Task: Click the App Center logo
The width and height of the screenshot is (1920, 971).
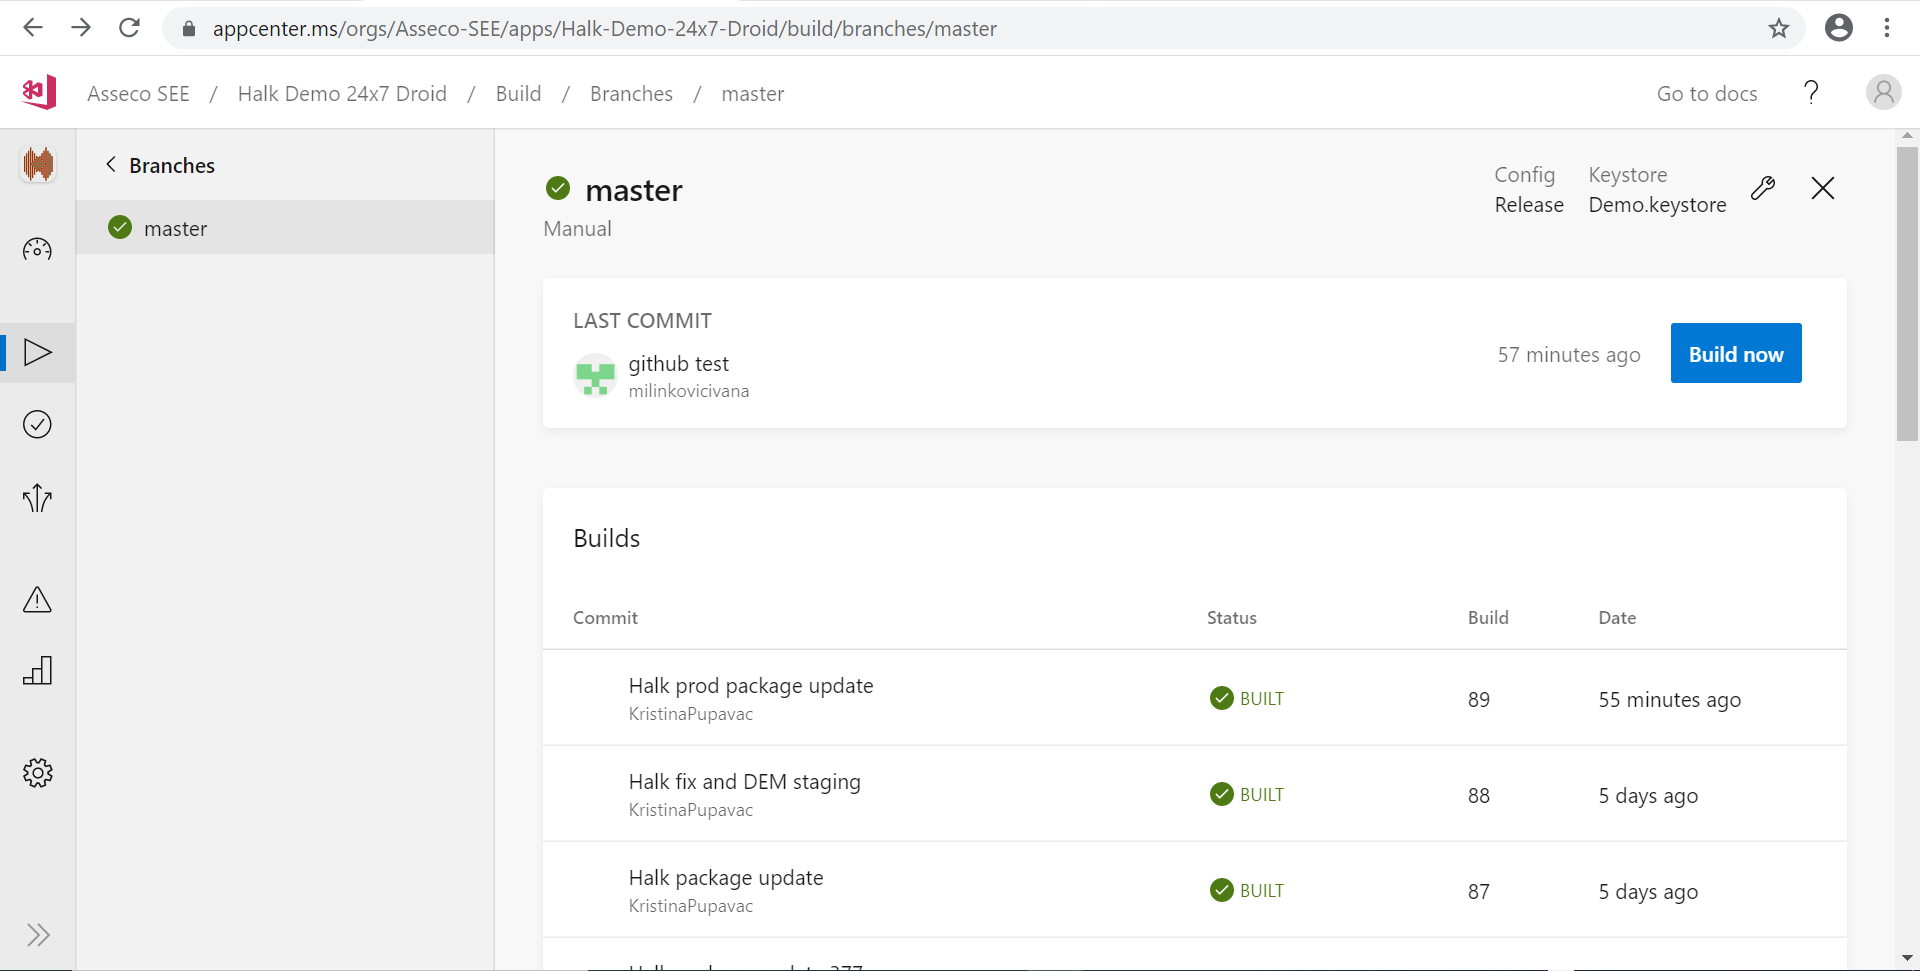Action: coord(39,93)
